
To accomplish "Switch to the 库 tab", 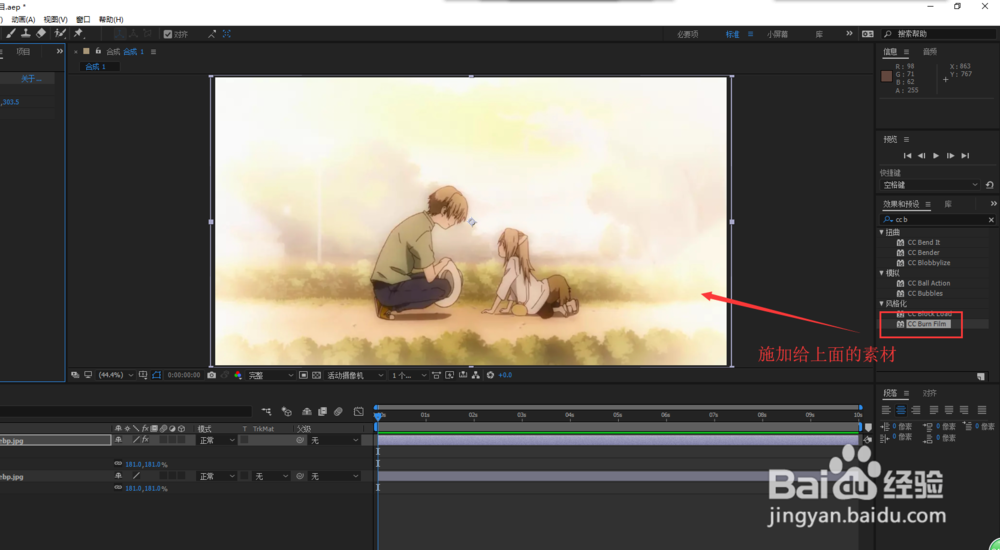I will tap(948, 204).
